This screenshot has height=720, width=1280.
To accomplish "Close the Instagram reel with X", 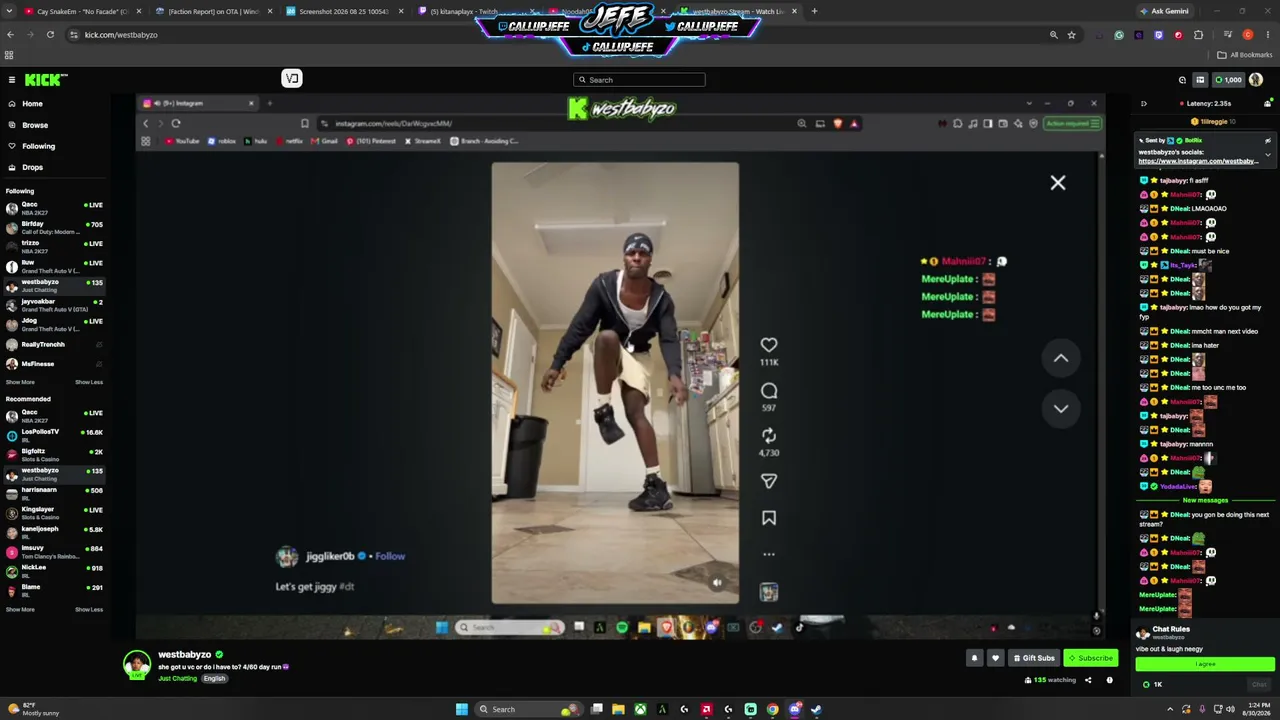I will [x=1058, y=183].
